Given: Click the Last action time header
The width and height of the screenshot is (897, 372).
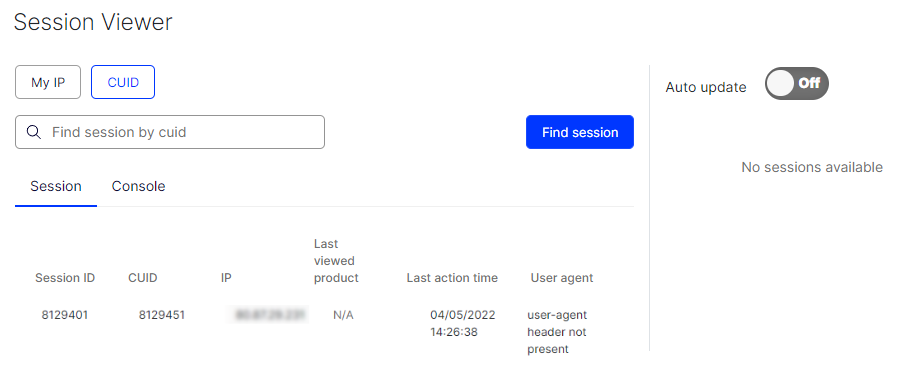Looking at the screenshot, I should (x=452, y=278).
